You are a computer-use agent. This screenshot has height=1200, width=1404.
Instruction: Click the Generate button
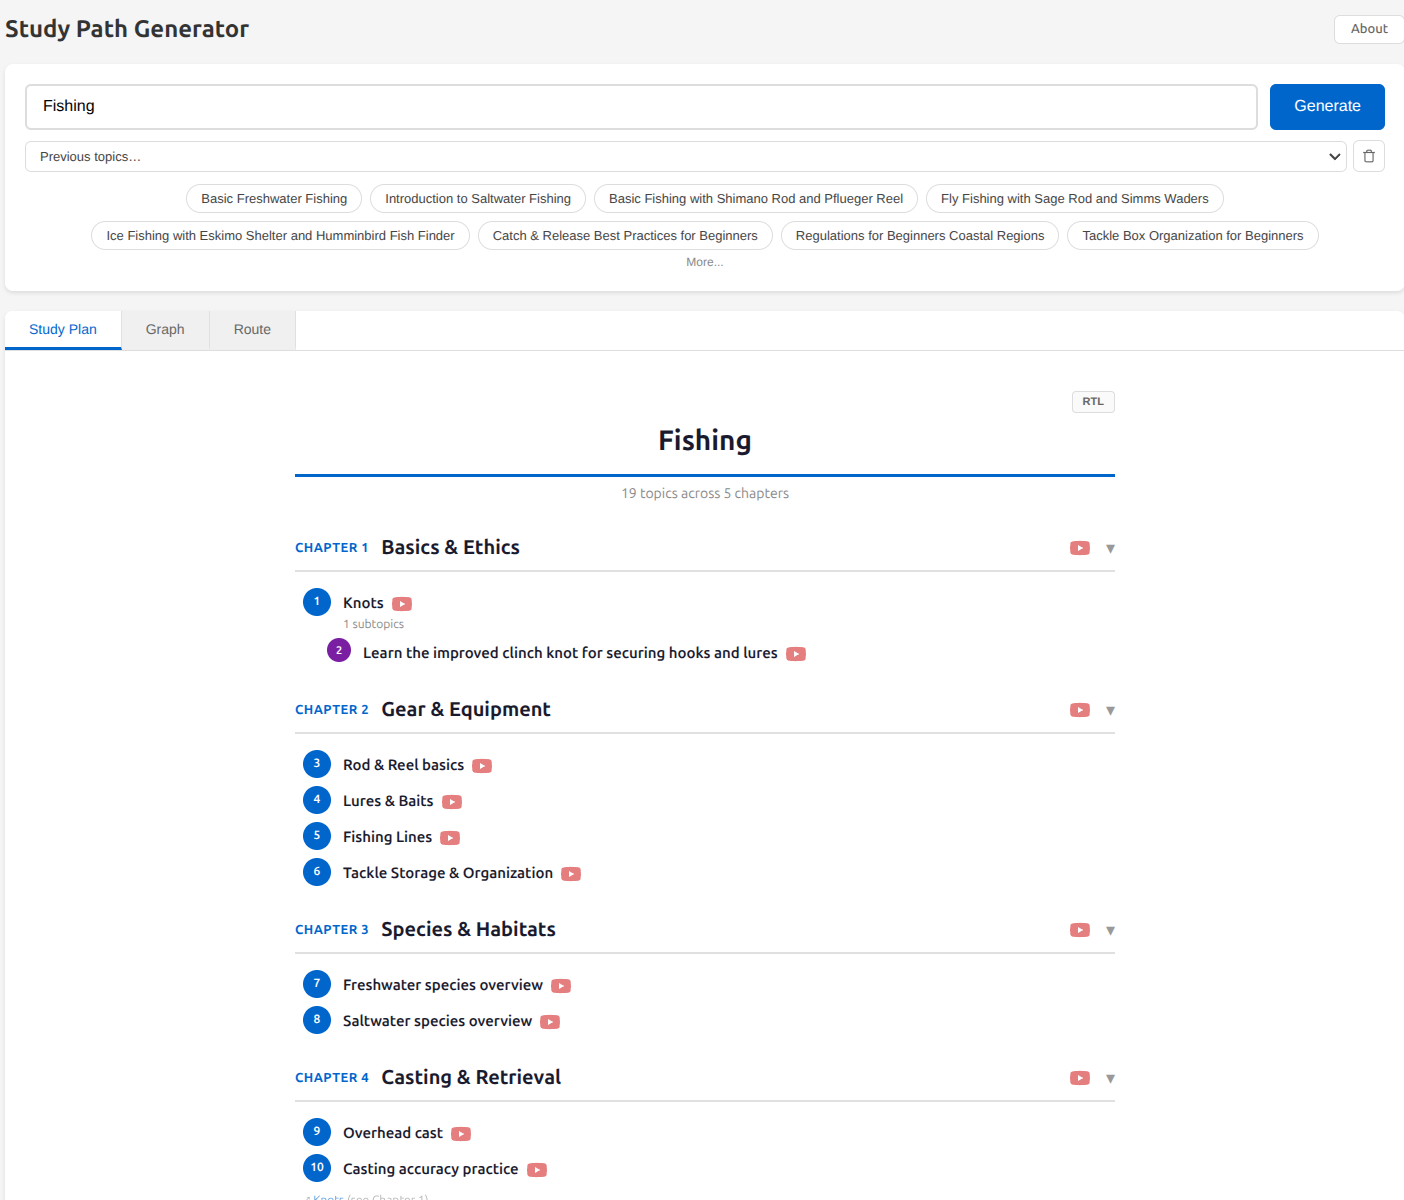(x=1327, y=106)
